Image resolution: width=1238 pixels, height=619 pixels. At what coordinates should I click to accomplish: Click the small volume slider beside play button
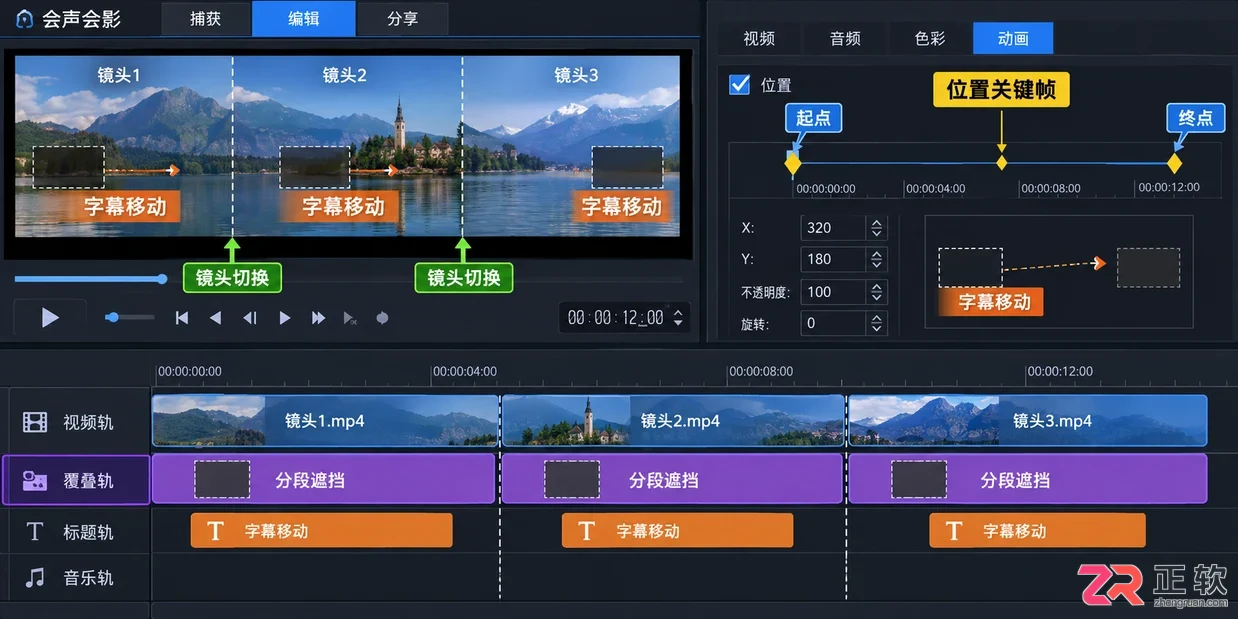pos(130,318)
